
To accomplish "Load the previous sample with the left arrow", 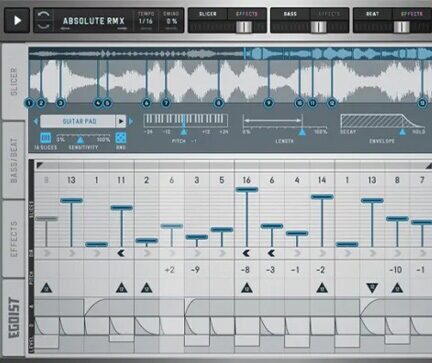I will tap(36, 121).
